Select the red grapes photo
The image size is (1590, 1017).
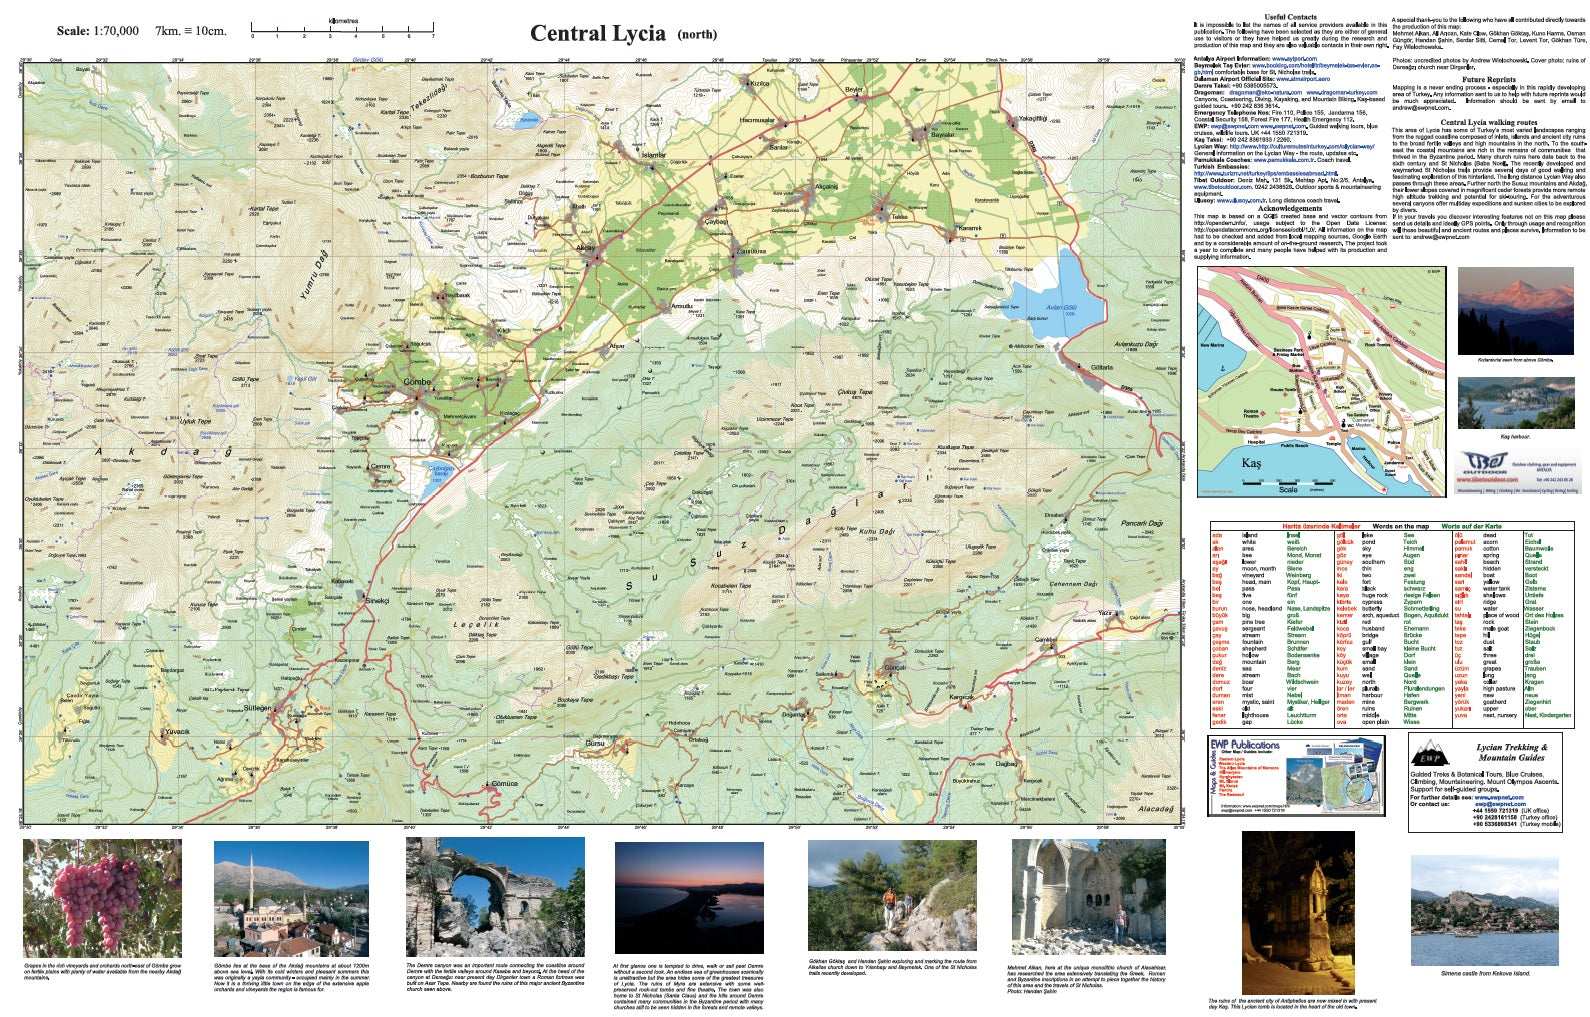[102, 899]
